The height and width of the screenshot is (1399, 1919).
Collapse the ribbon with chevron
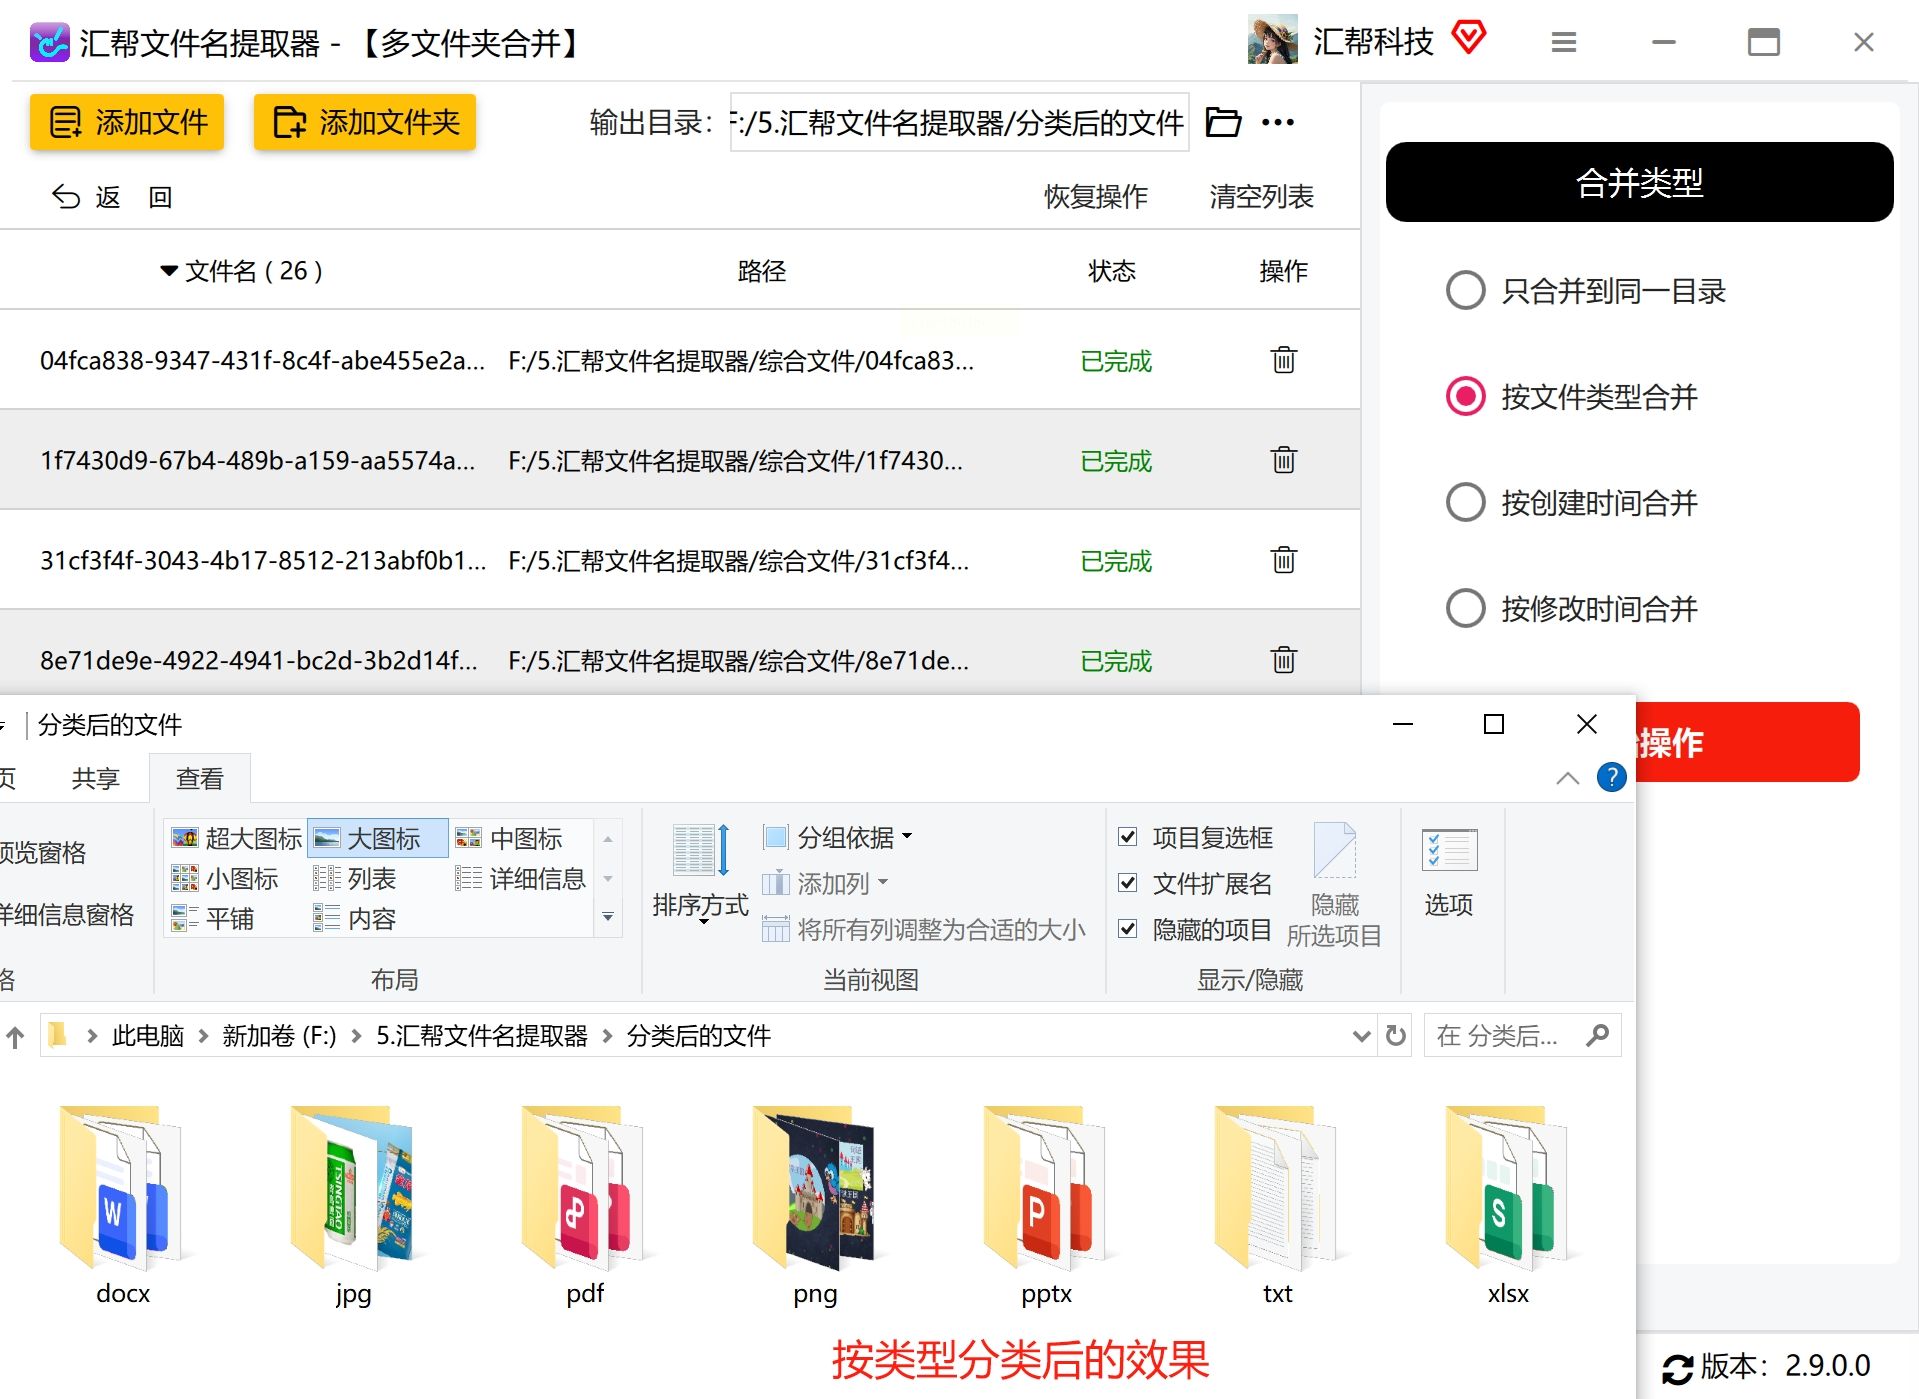pyautogui.click(x=1568, y=778)
